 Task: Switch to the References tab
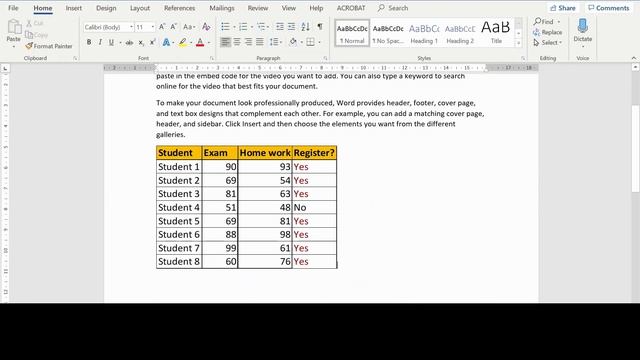point(179,8)
